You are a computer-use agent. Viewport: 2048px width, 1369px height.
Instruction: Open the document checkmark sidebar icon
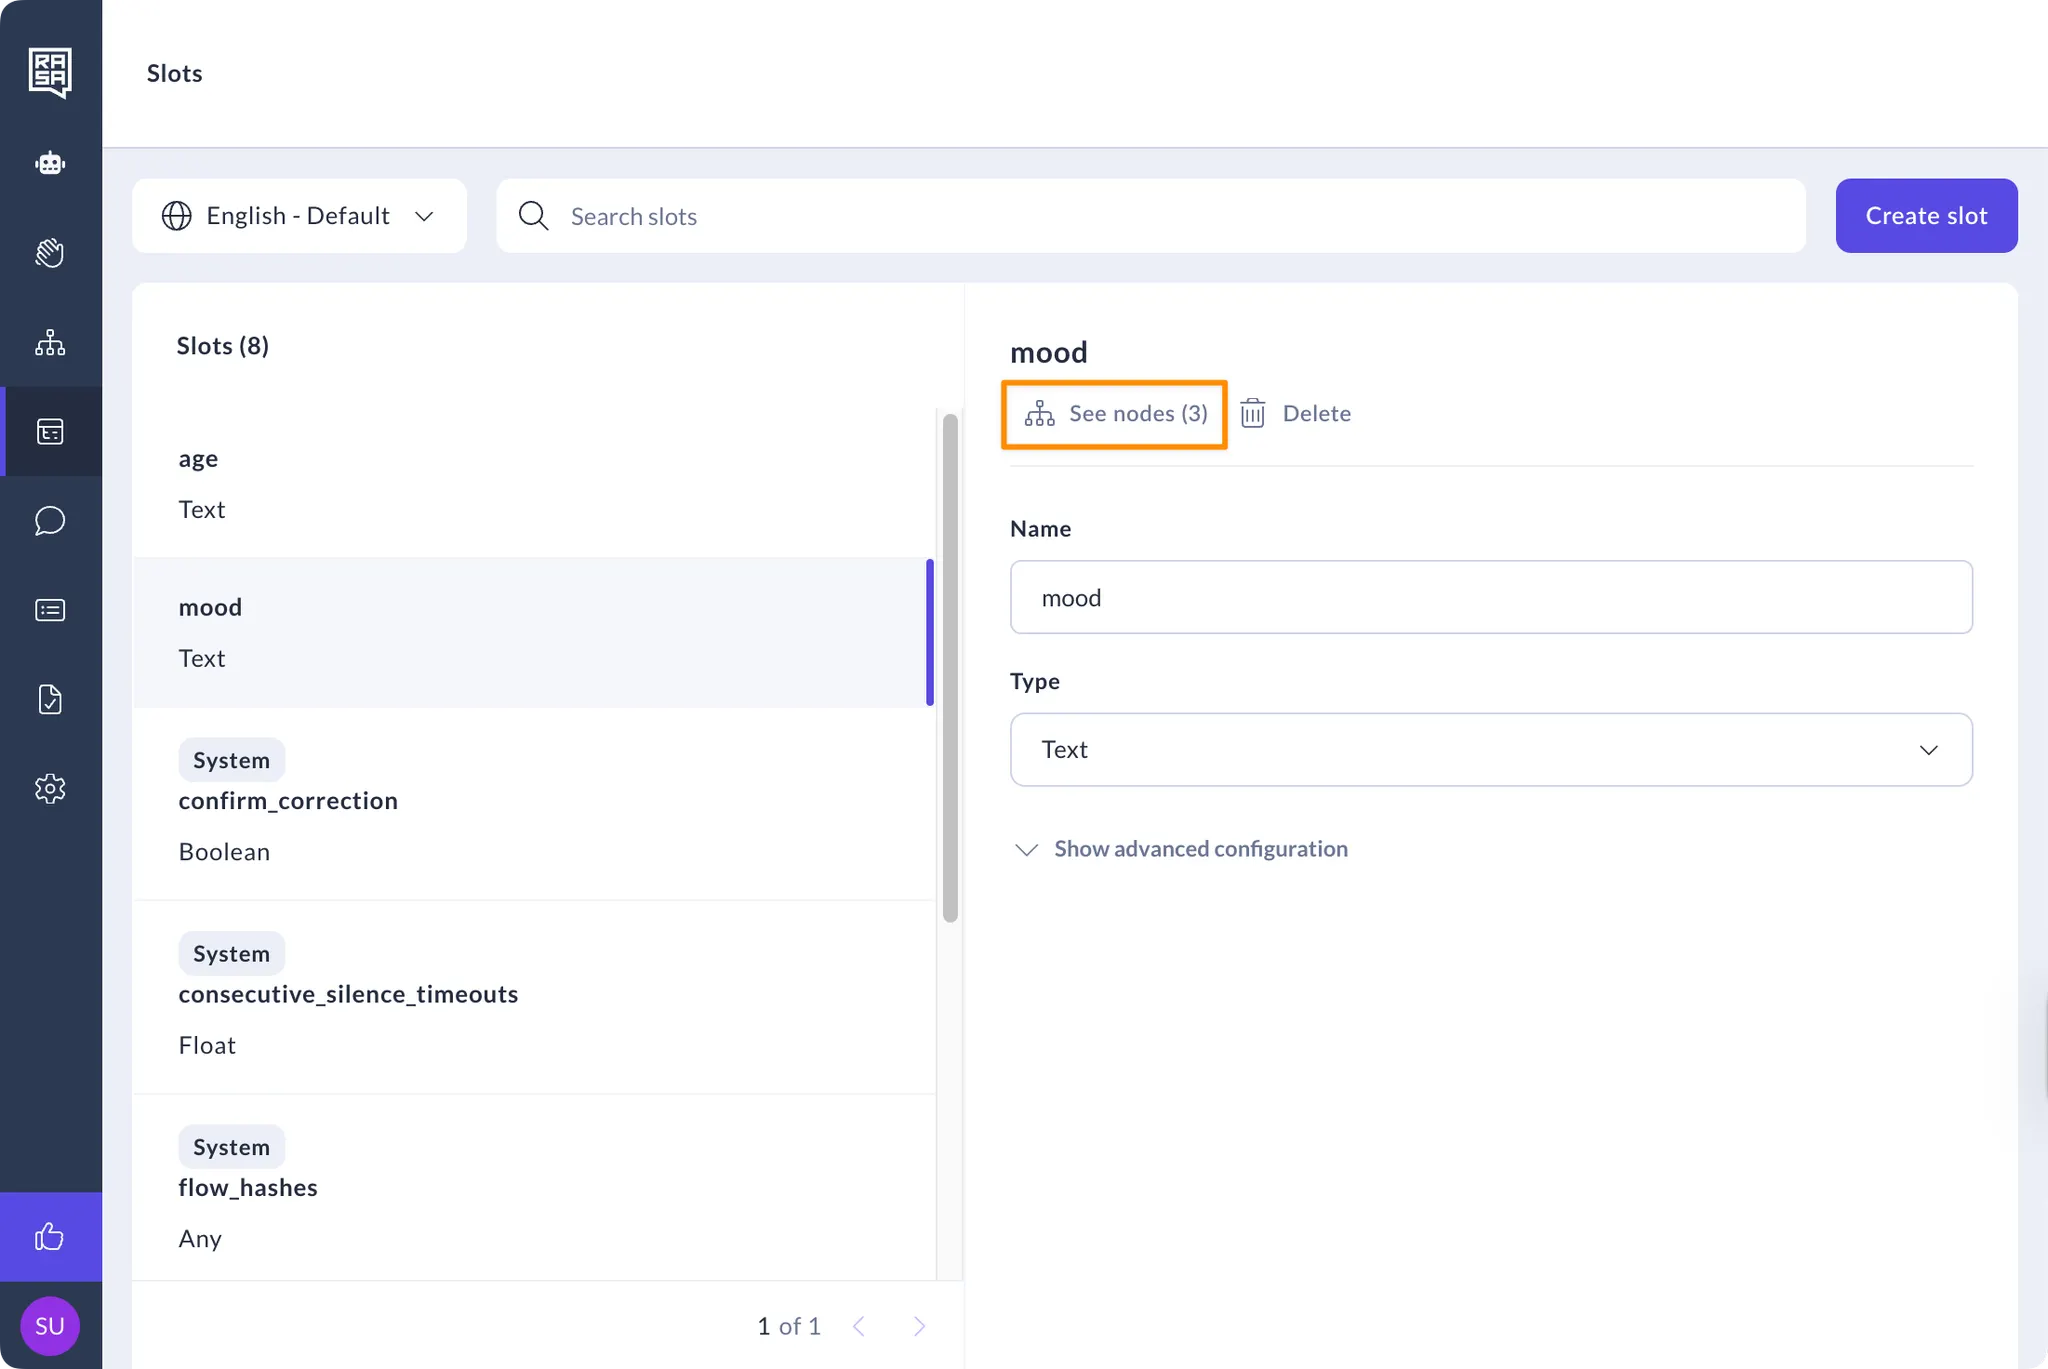point(50,699)
